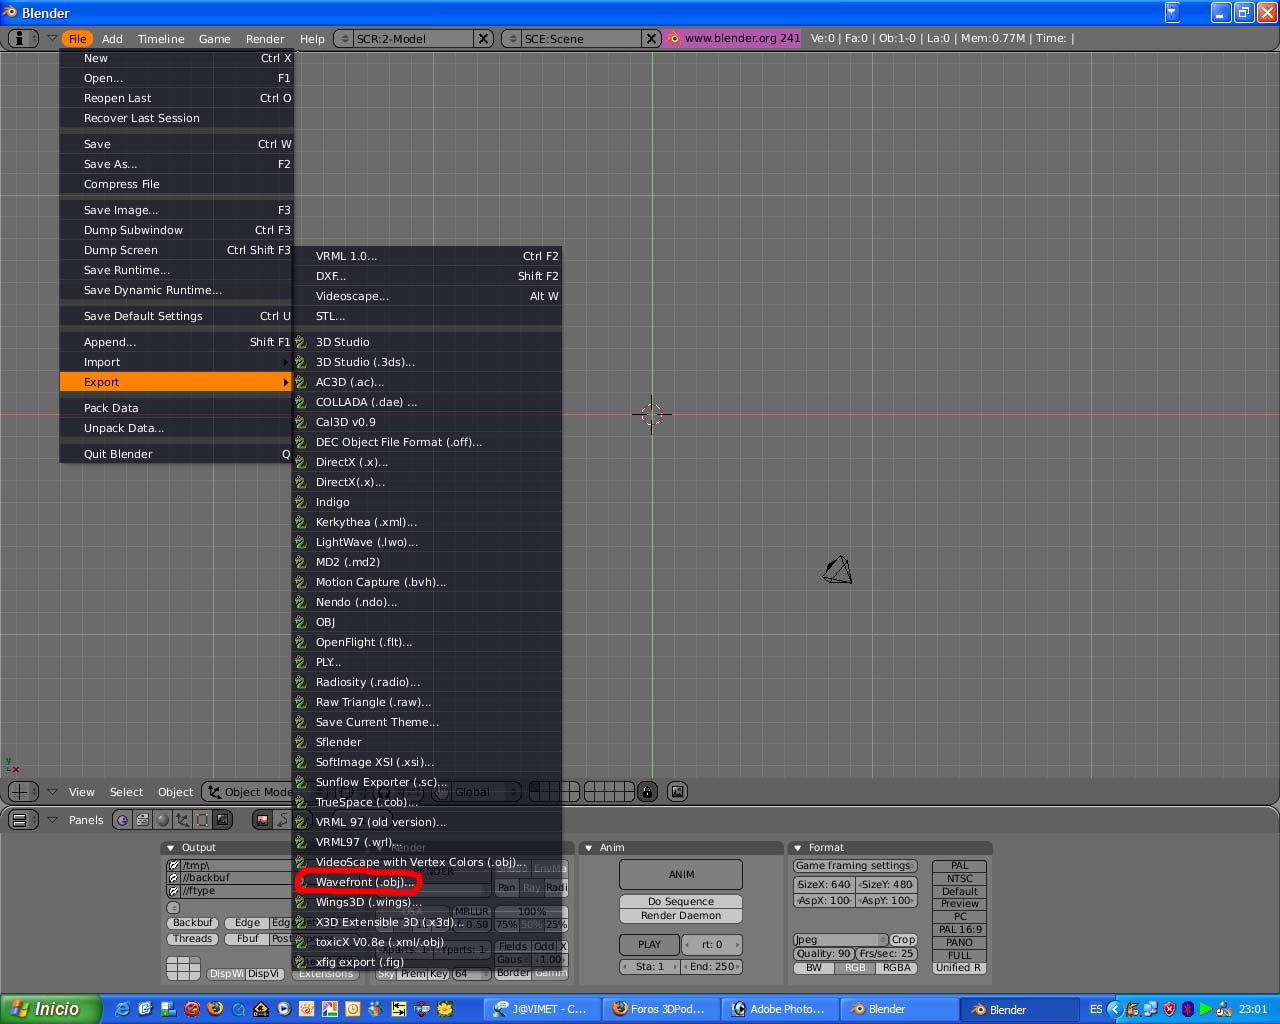Collapse the Panels header triangle
1280x1024 pixels.
coord(52,820)
